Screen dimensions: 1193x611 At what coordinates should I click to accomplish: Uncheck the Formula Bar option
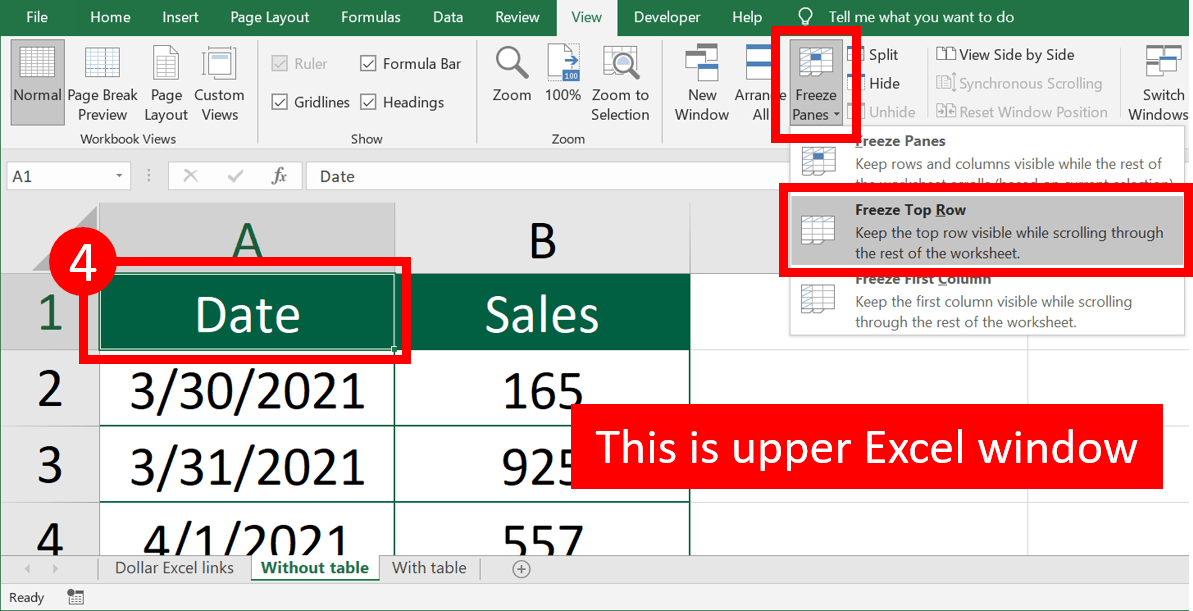[367, 63]
